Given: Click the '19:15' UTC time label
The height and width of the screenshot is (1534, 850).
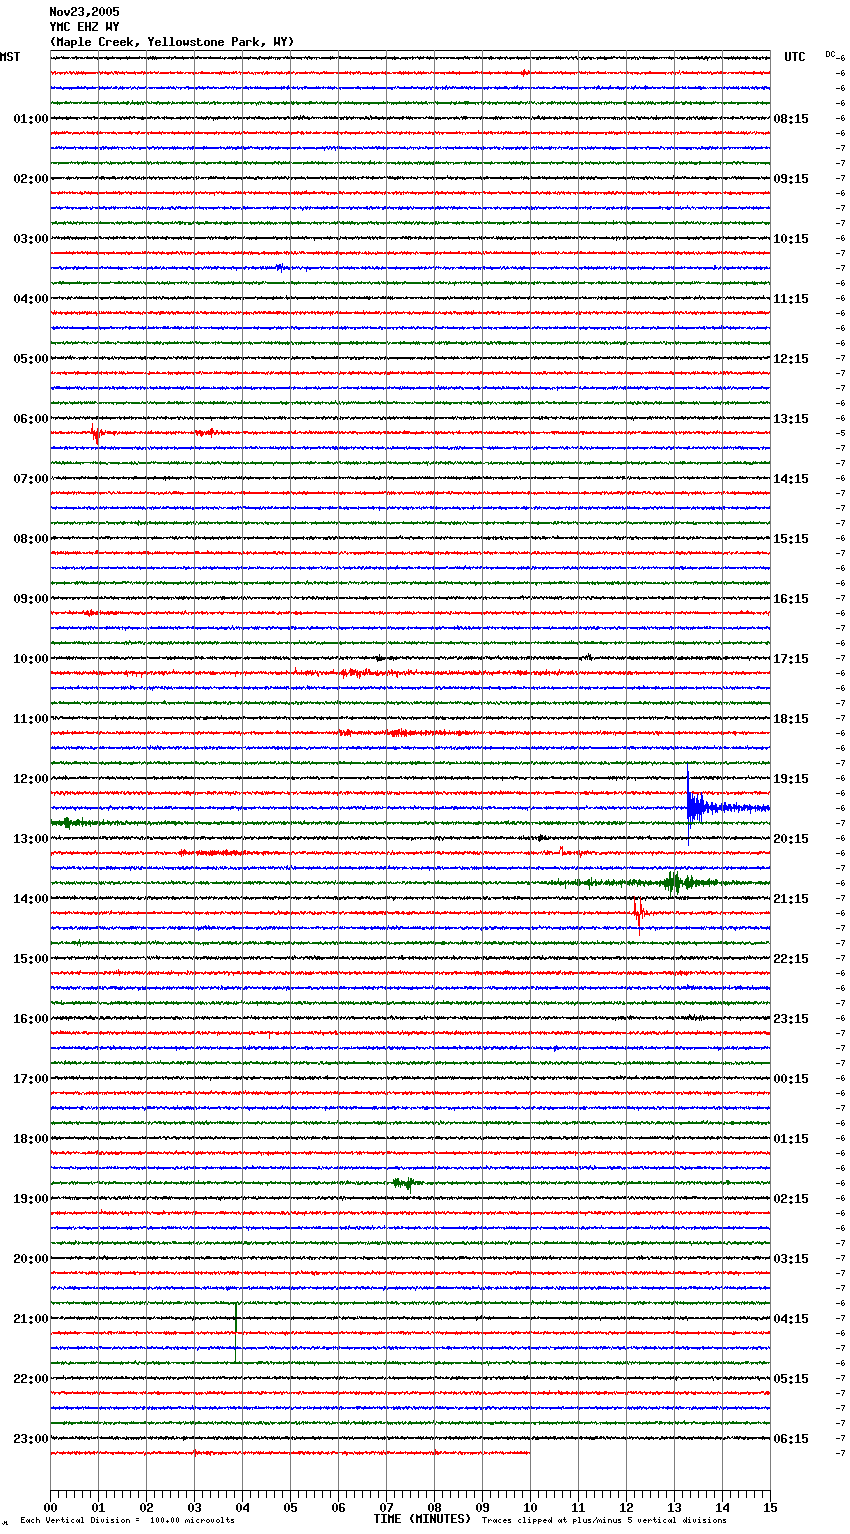Looking at the screenshot, I should pos(791,779).
